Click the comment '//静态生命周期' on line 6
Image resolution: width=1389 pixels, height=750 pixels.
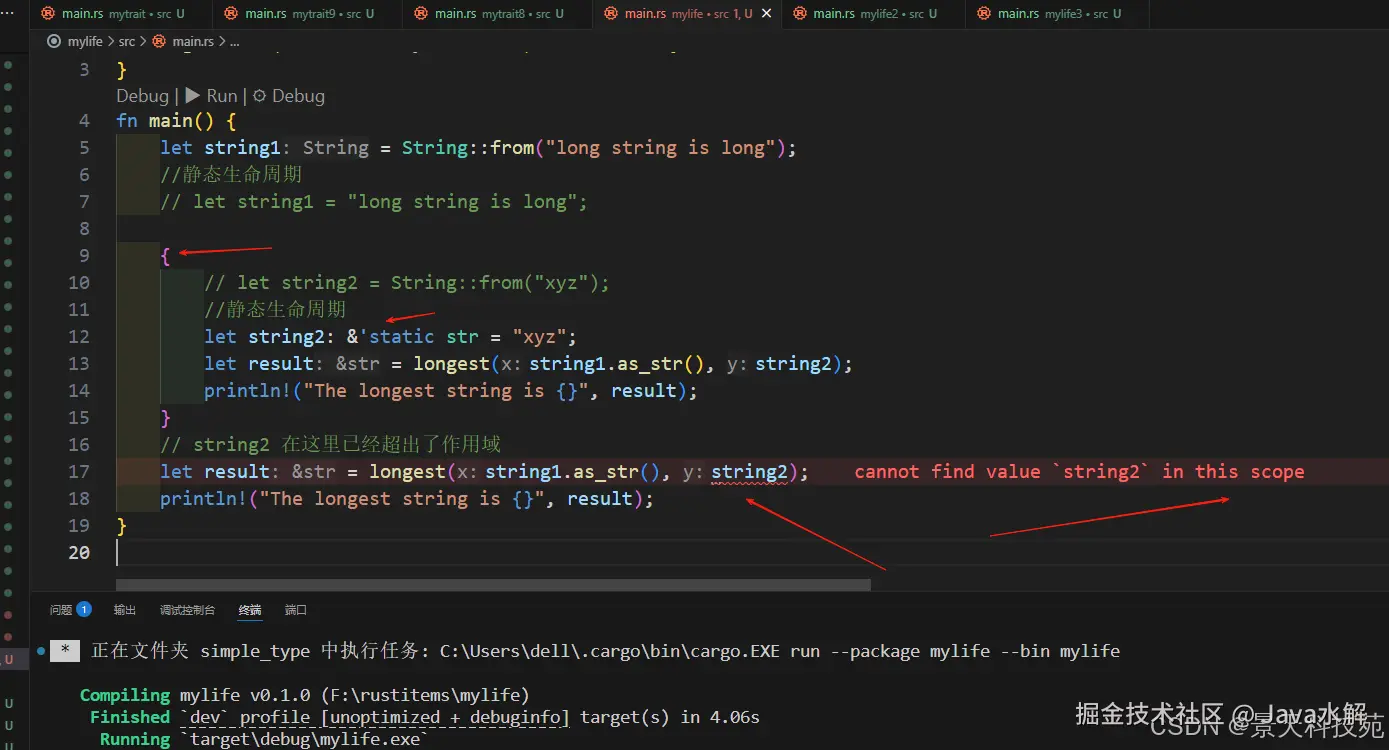(x=231, y=175)
